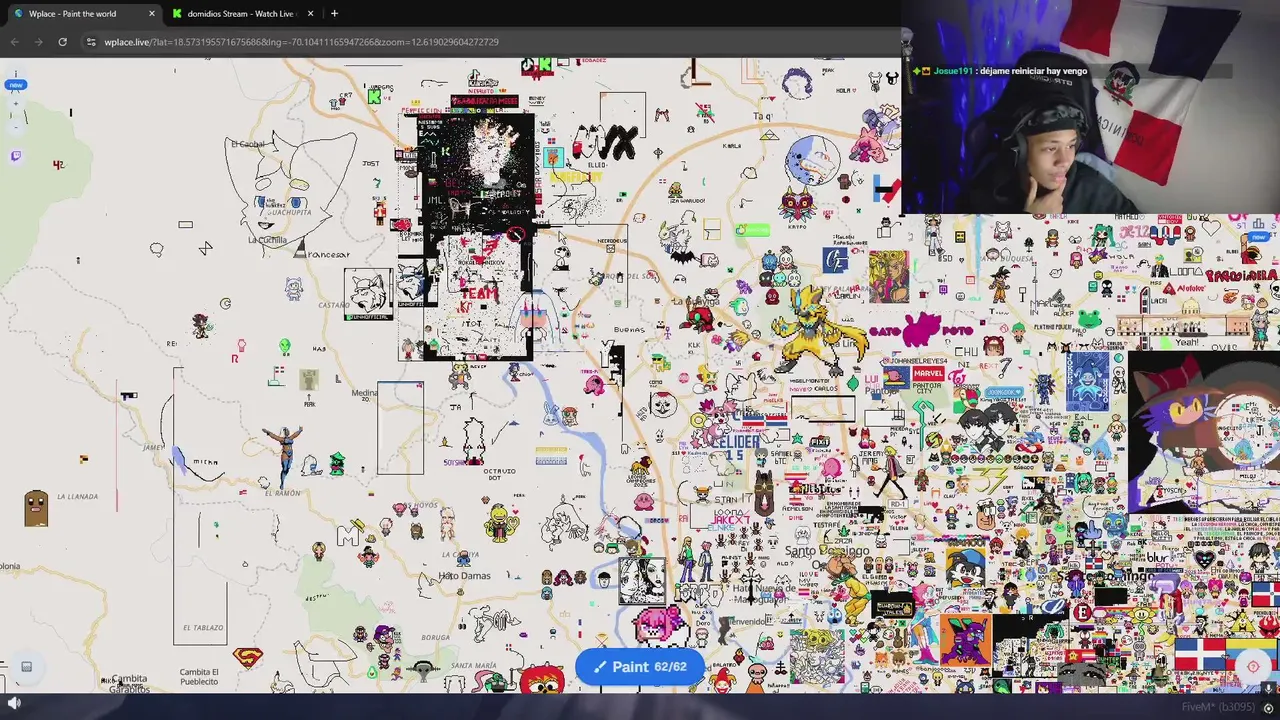Click the speaker volume icon in the bottom bar

[15, 704]
